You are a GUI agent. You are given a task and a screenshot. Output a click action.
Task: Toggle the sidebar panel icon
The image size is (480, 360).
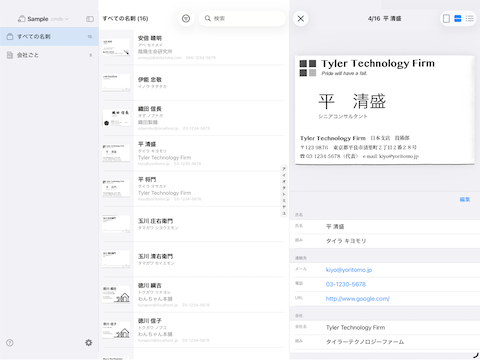[x=90, y=19]
